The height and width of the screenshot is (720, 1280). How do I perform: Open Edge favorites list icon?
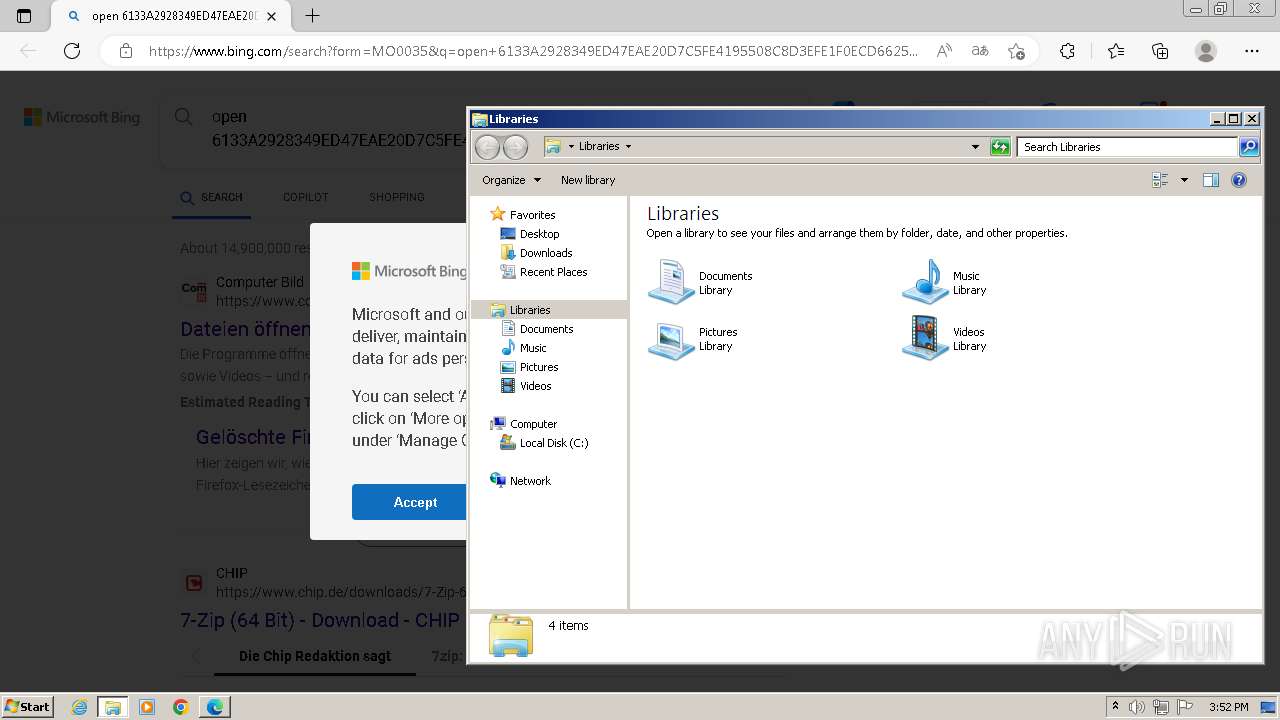click(x=1116, y=51)
